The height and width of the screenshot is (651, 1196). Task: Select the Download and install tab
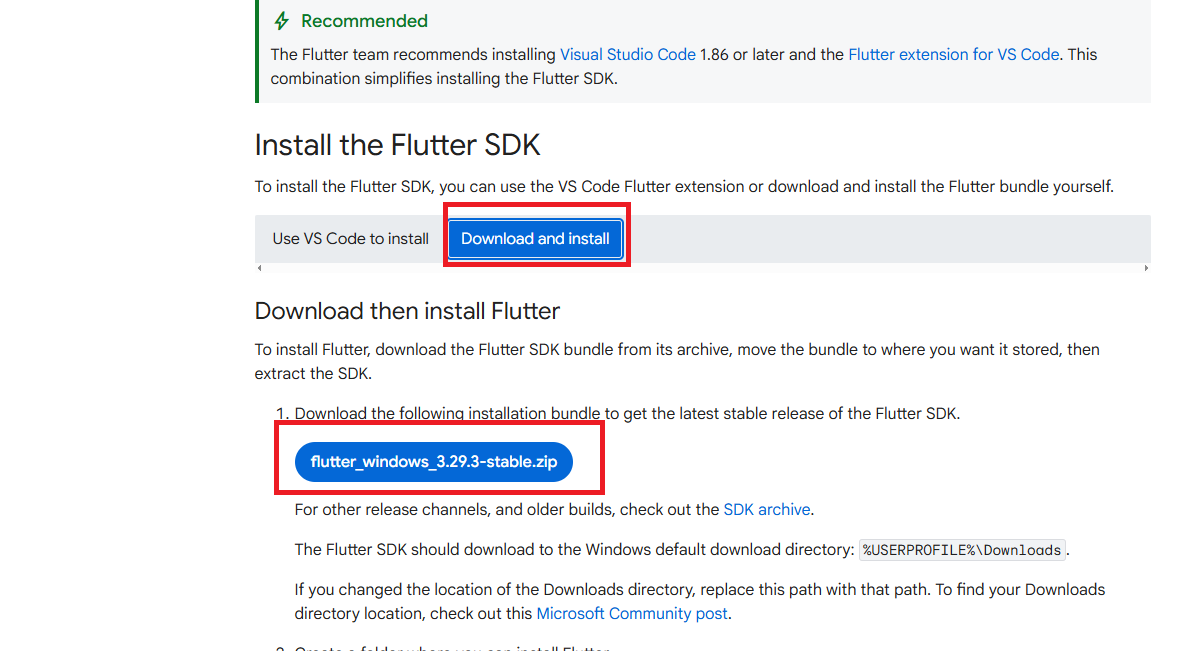[535, 238]
